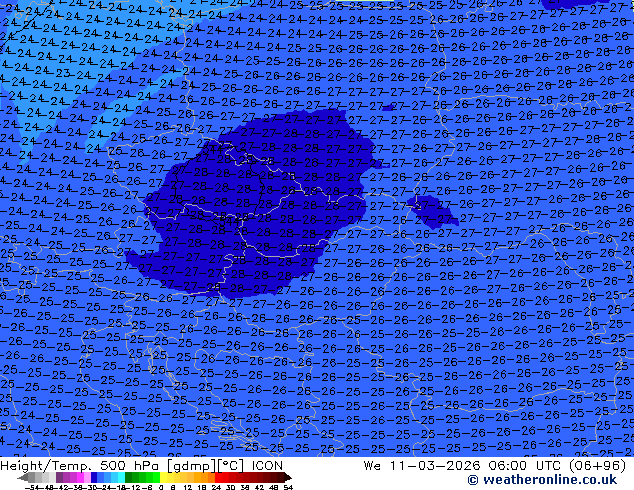Select the yellow 0 legend swatch
Image resolution: width=634 pixels, height=490 pixels.
(163, 477)
